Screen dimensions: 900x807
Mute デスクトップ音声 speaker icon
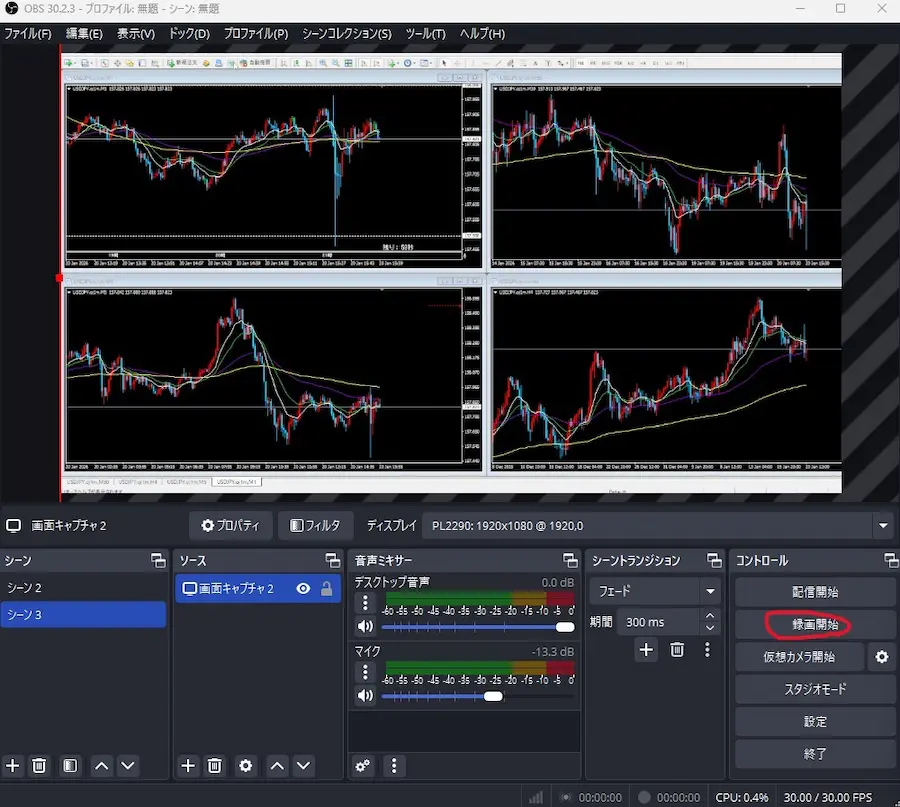pos(365,627)
